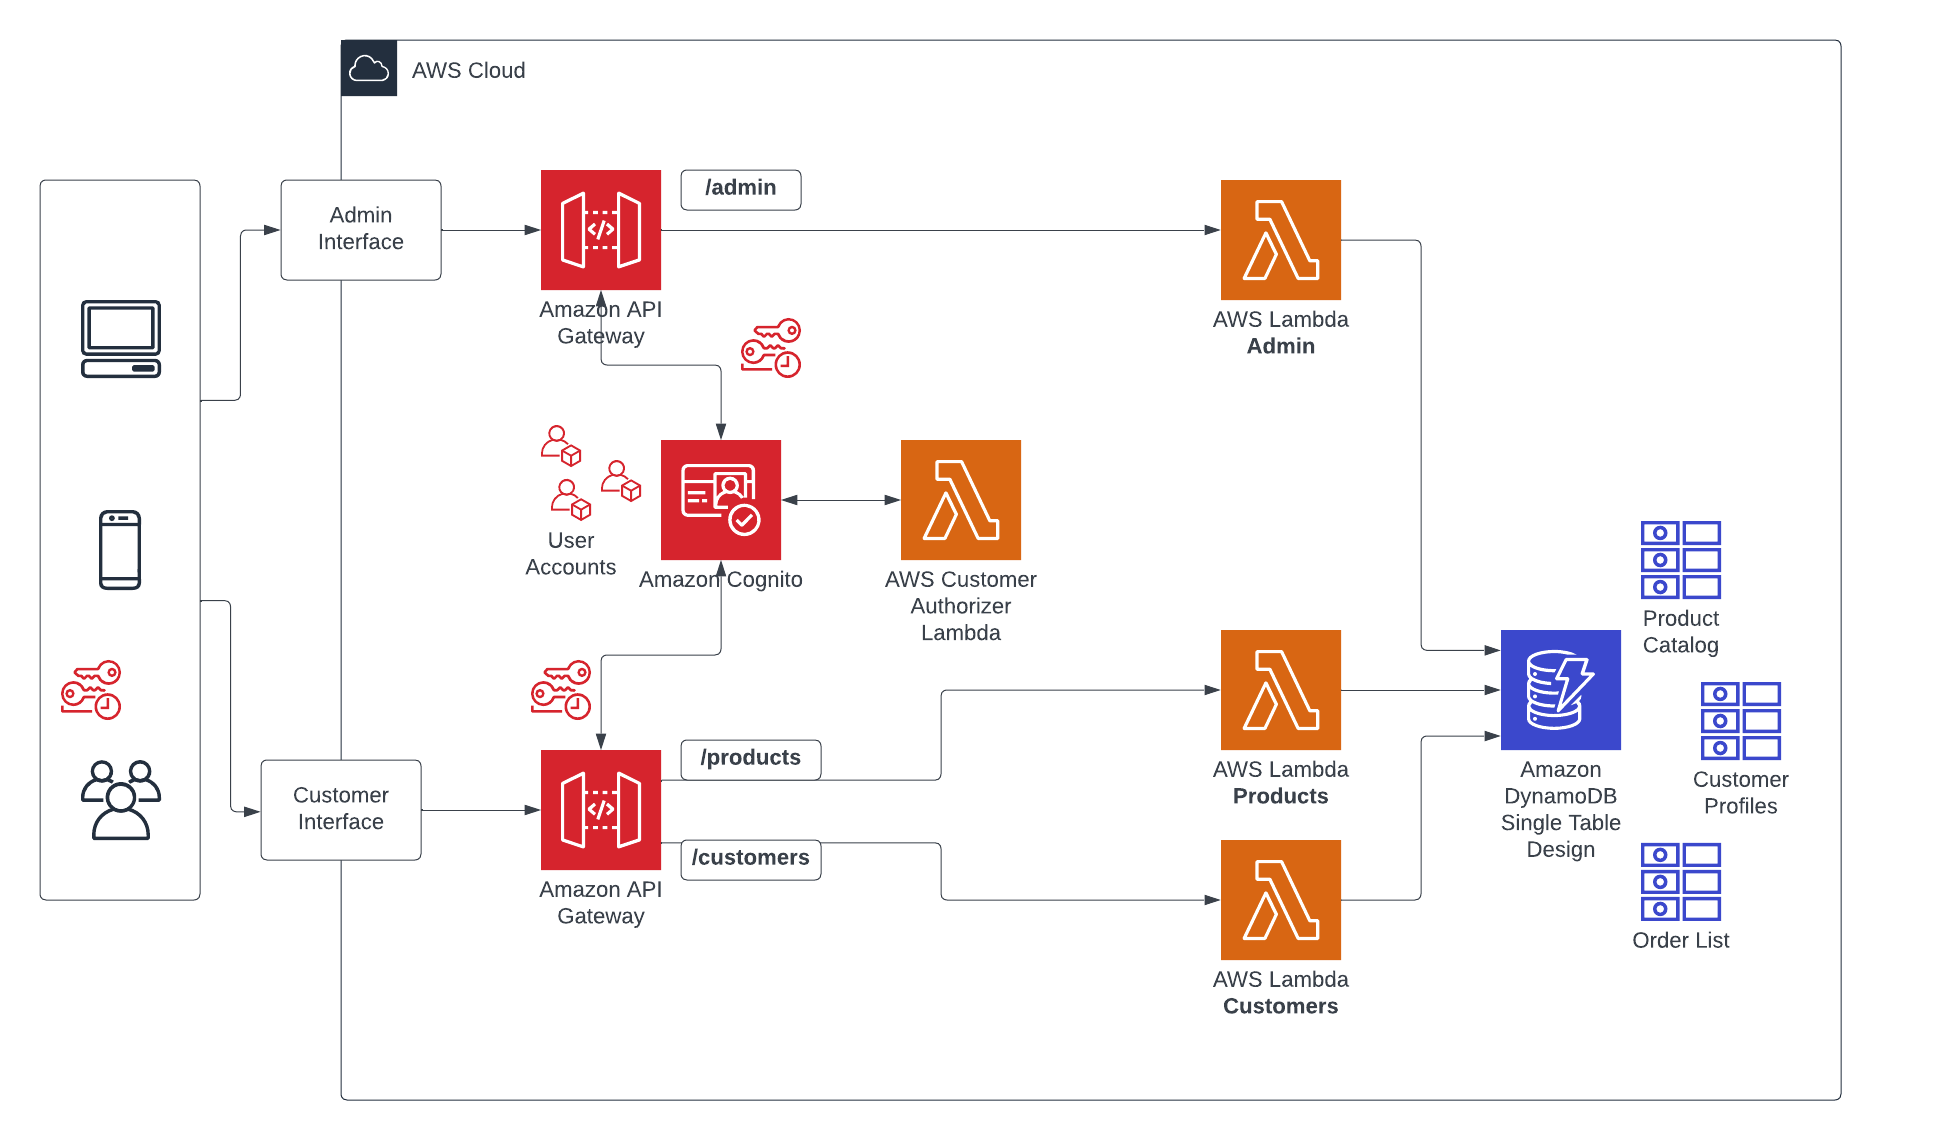Click the Amazon Cognito label
The height and width of the screenshot is (1140, 1952).
pyautogui.click(x=721, y=580)
